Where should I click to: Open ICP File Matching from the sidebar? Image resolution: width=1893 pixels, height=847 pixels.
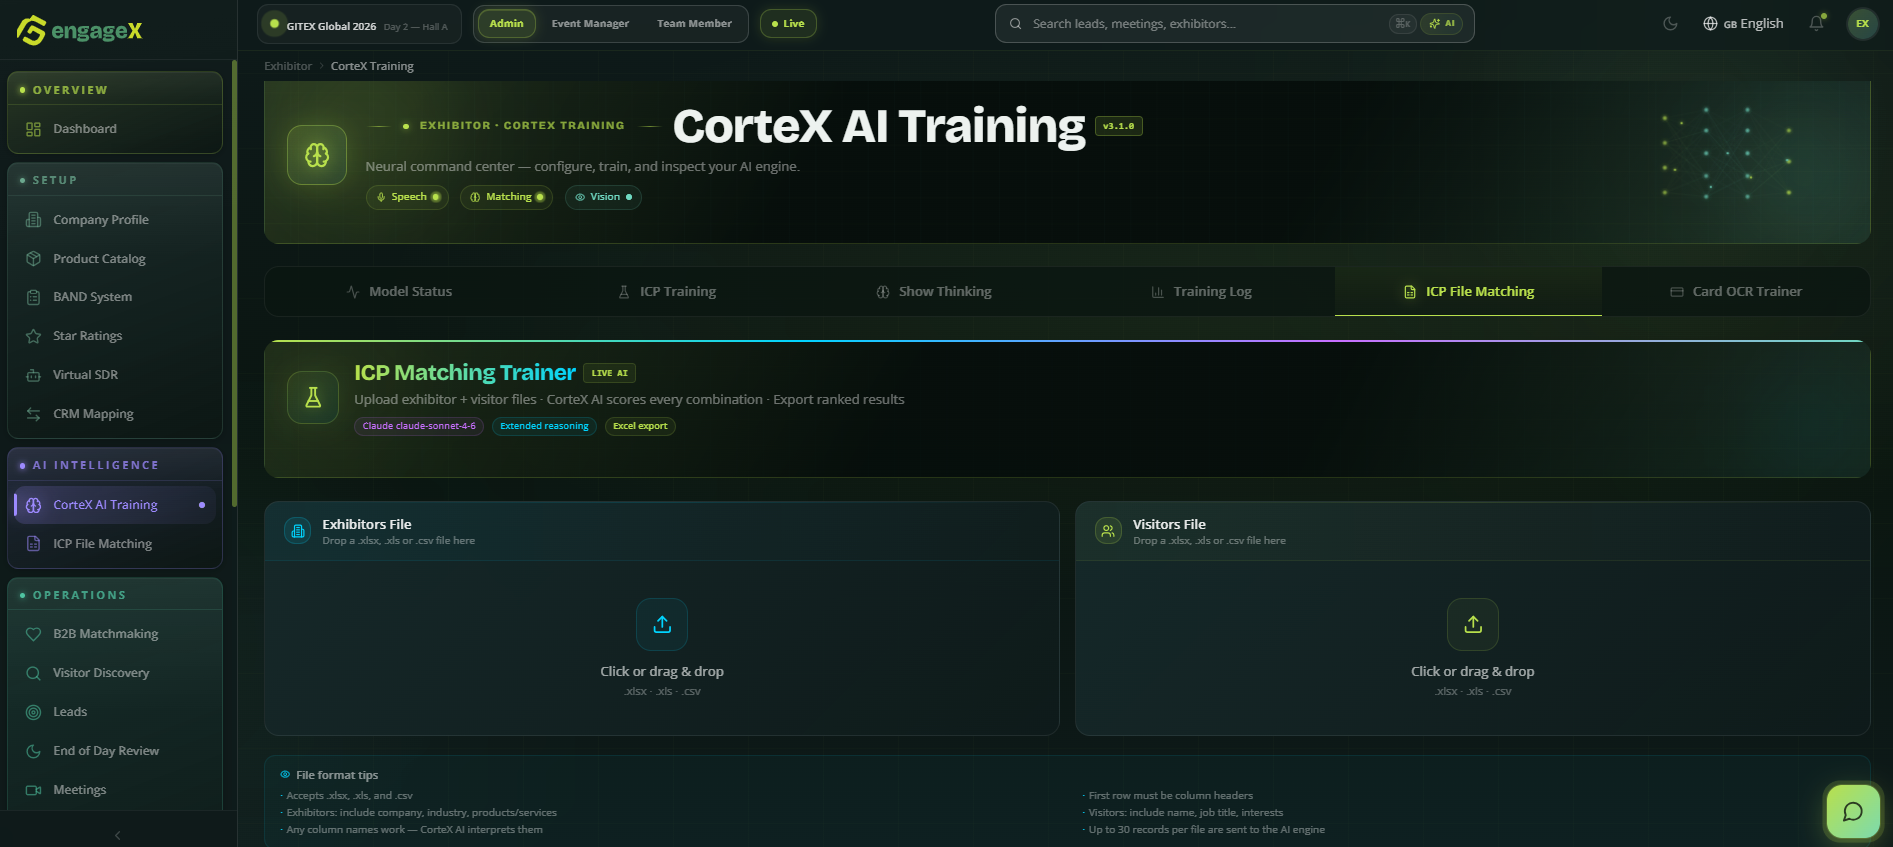[x=115, y=544]
